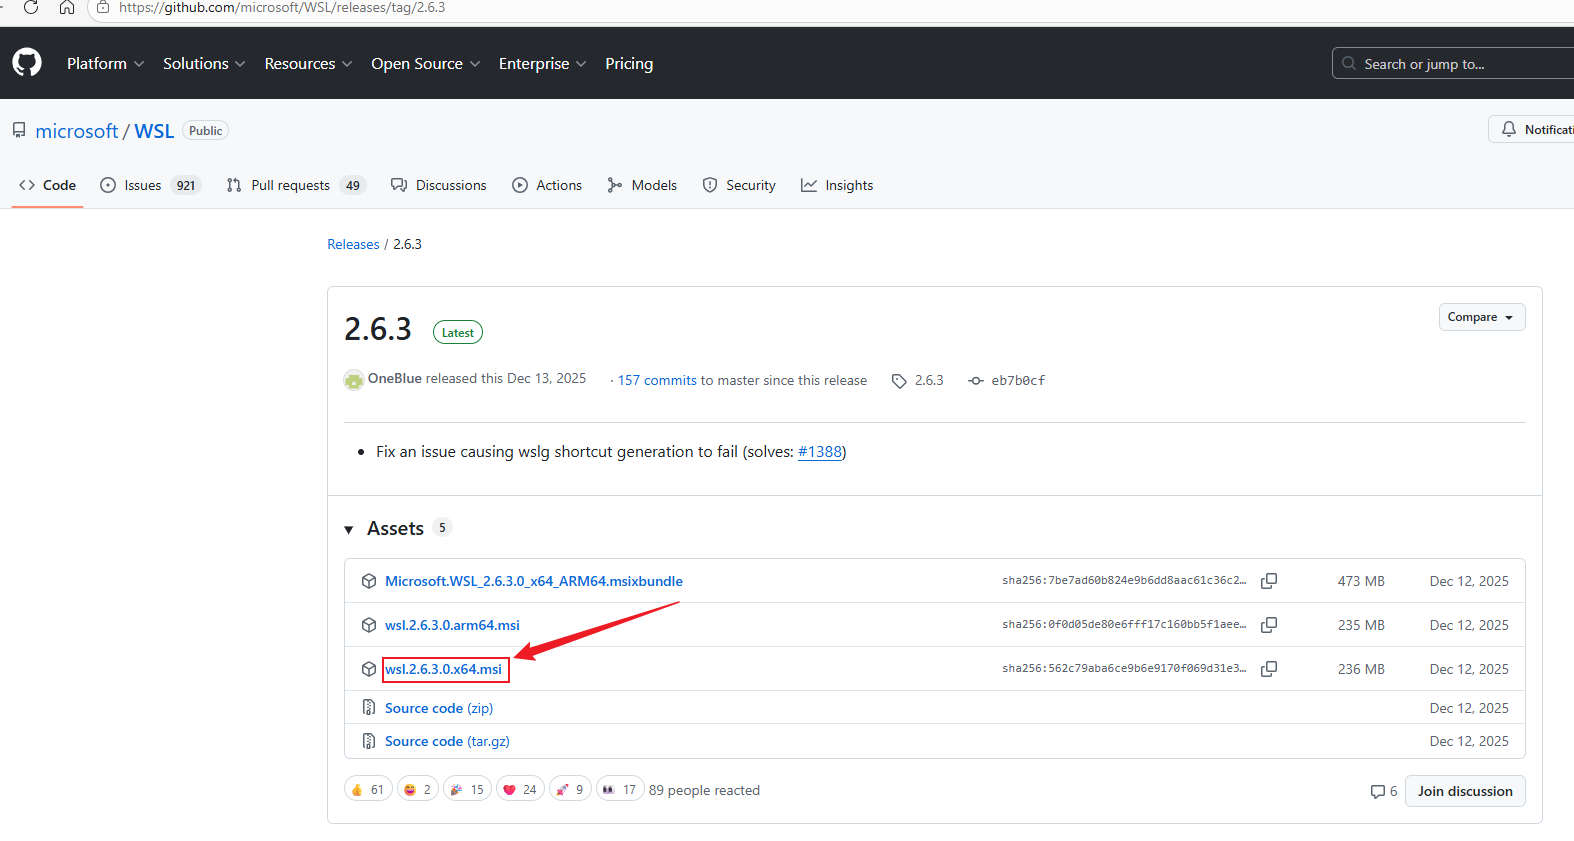This screenshot has height=841, width=1574.
Task: Click the laugh reaction showing 2
Action: click(x=418, y=790)
